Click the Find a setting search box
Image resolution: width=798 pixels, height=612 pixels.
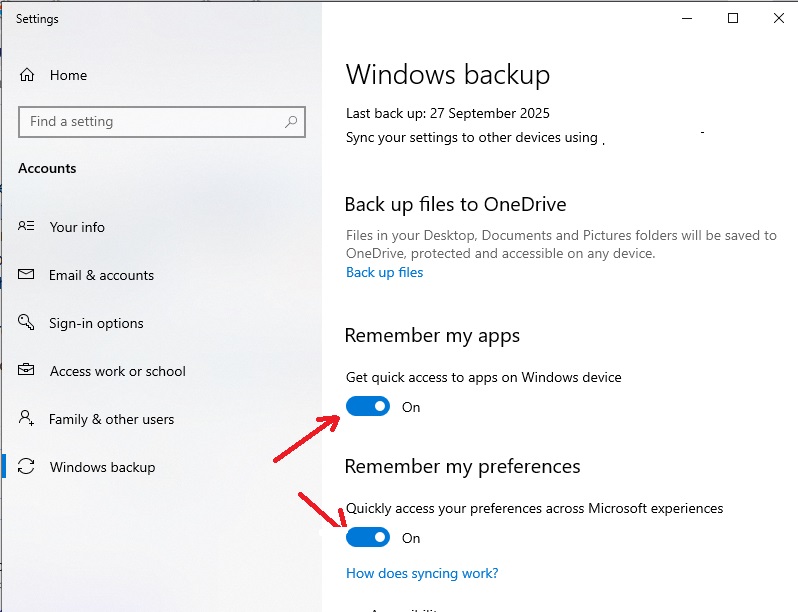[150, 122]
